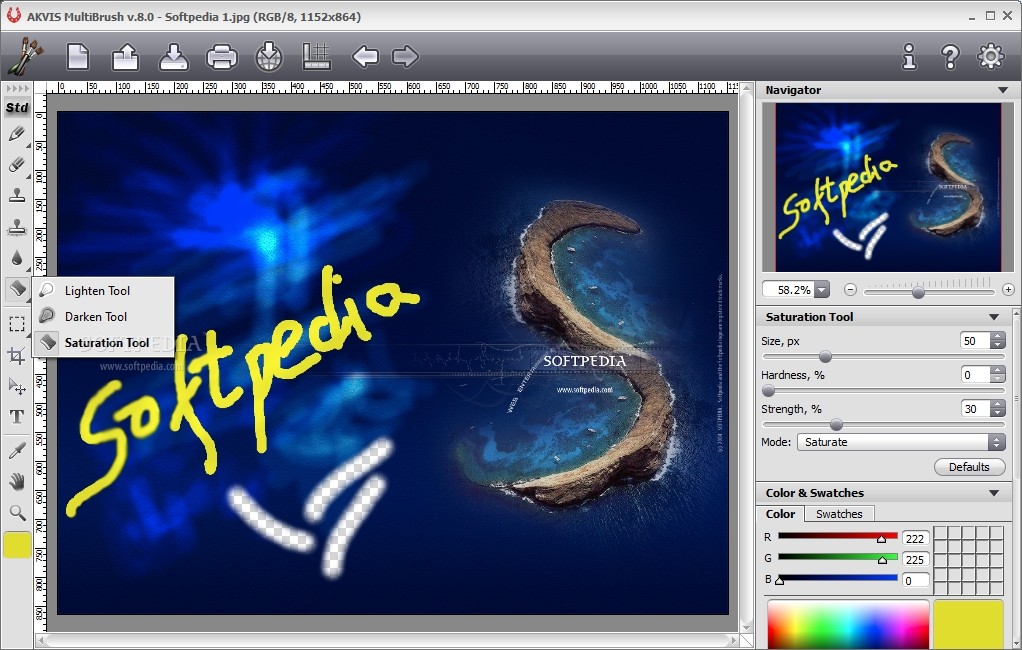Click the Defaults button

(x=969, y=467)
